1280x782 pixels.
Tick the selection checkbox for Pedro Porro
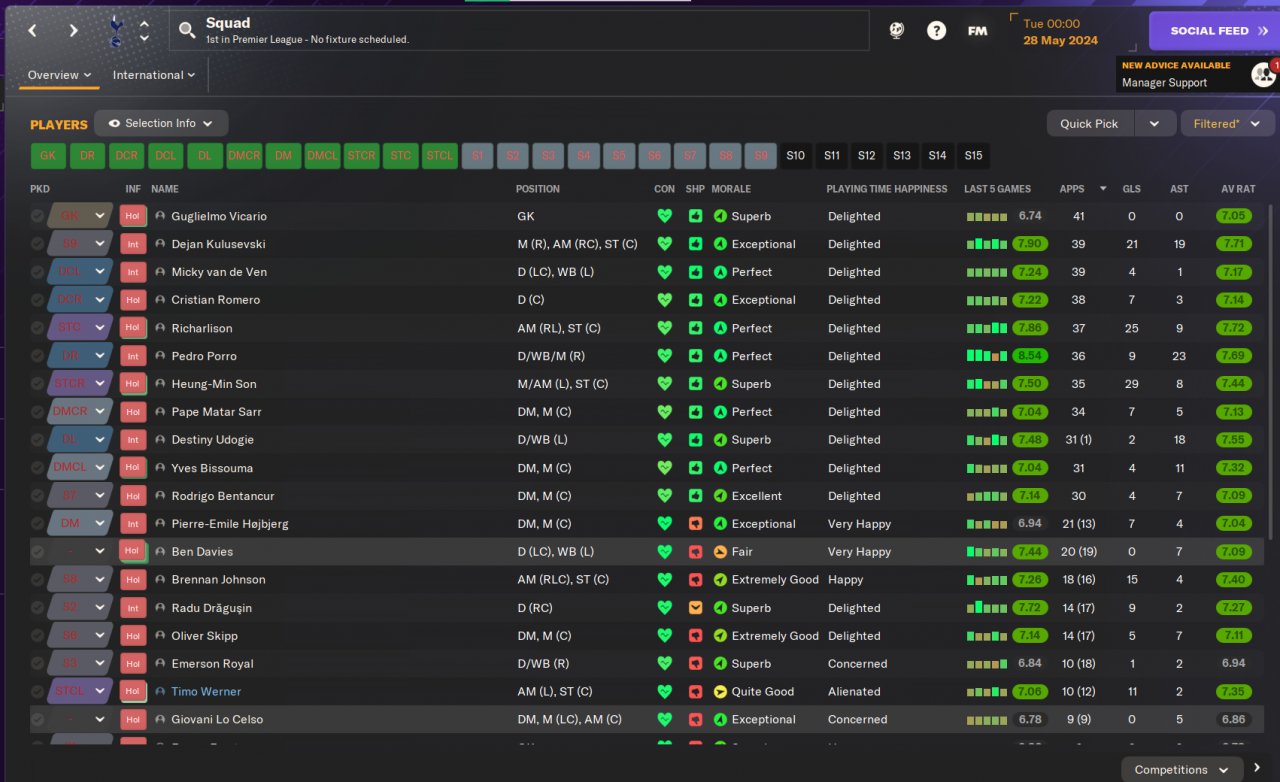coord(37,356)
